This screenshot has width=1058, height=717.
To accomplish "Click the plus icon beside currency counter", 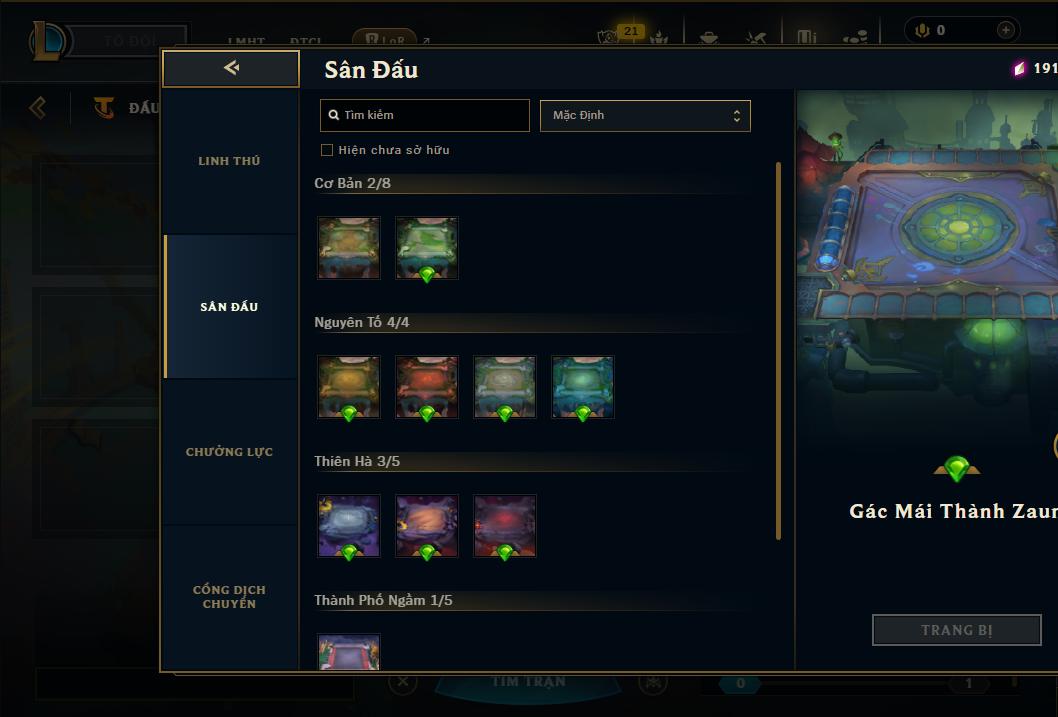I will [x=1005, y=30].
